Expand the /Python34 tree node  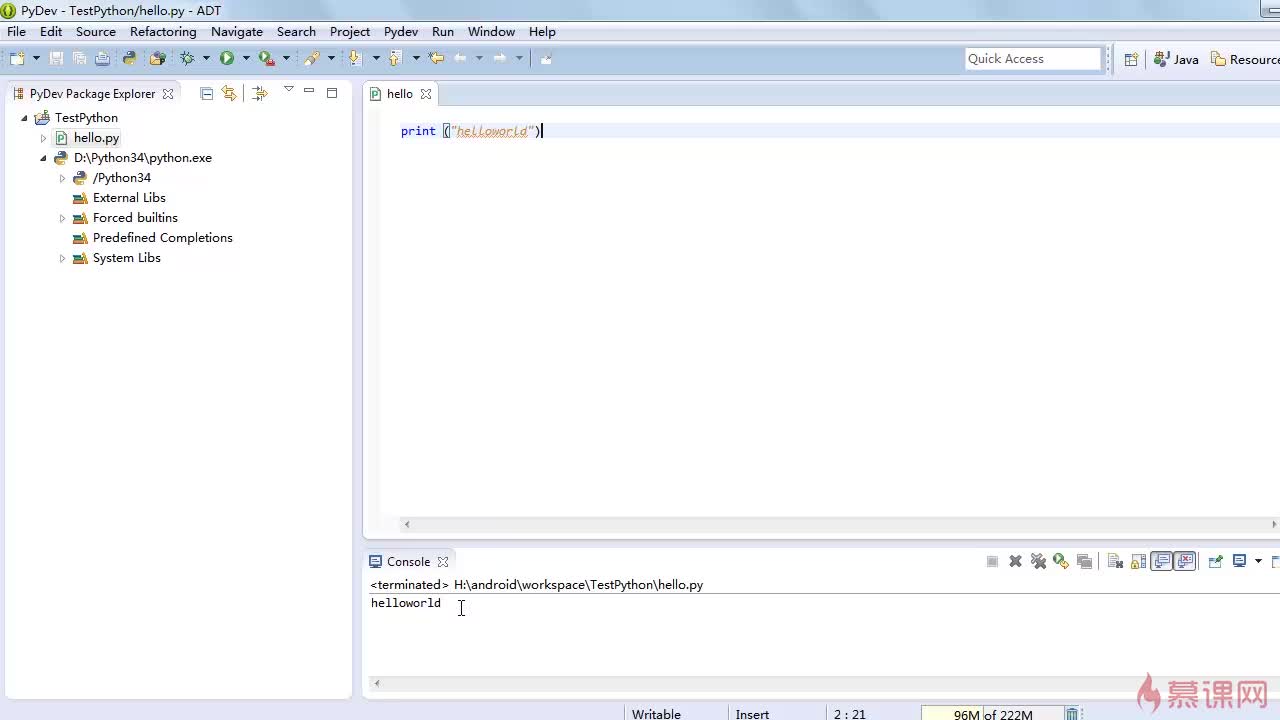pyautogui.click(x=62, y=178)
